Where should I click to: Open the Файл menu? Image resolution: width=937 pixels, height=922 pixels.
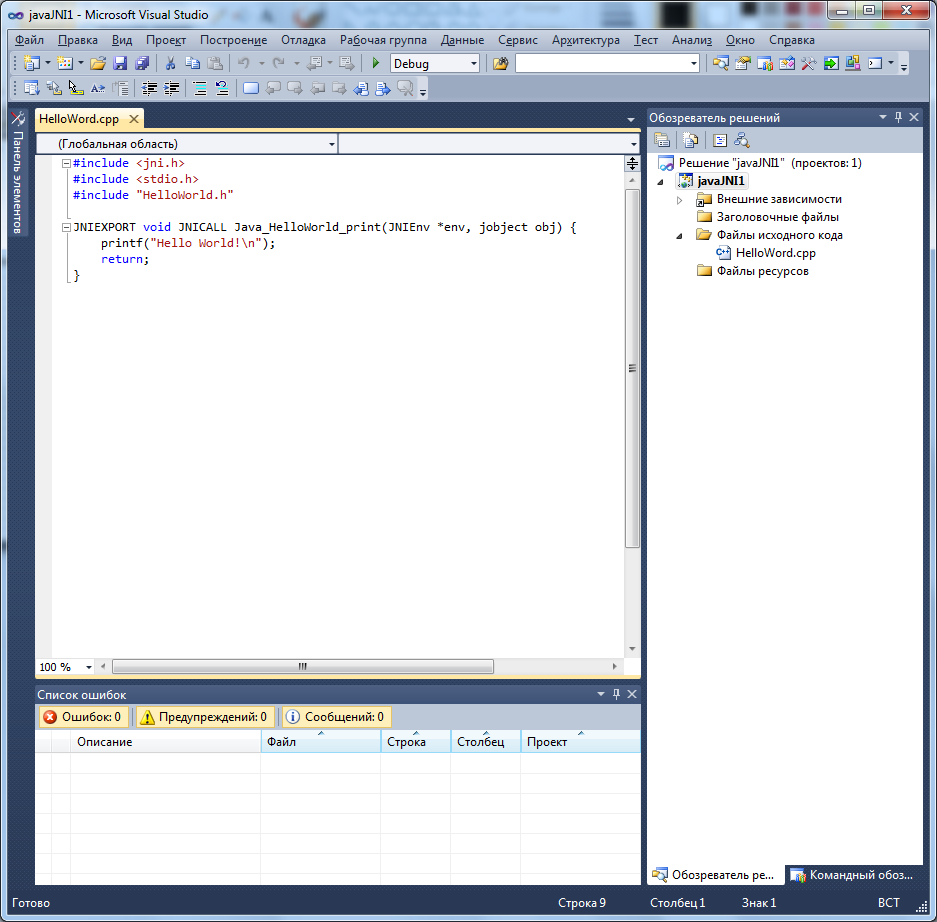(x=29, y=40)
